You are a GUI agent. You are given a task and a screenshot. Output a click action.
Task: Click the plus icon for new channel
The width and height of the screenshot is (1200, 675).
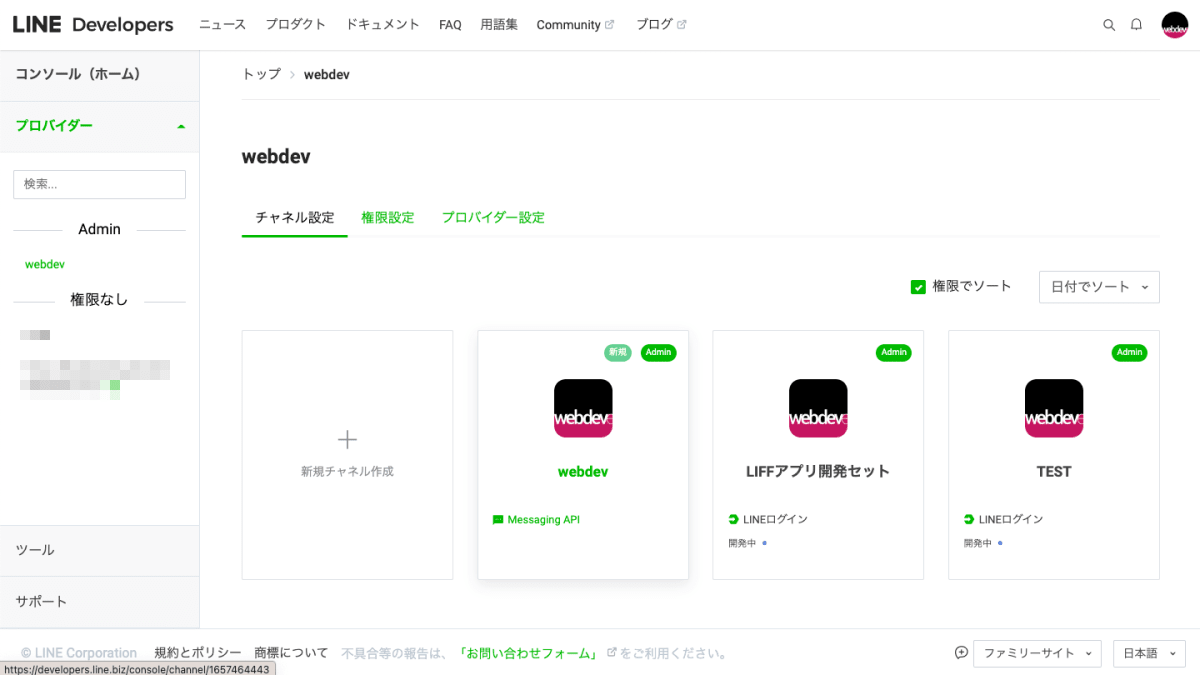tap(347, 439)
